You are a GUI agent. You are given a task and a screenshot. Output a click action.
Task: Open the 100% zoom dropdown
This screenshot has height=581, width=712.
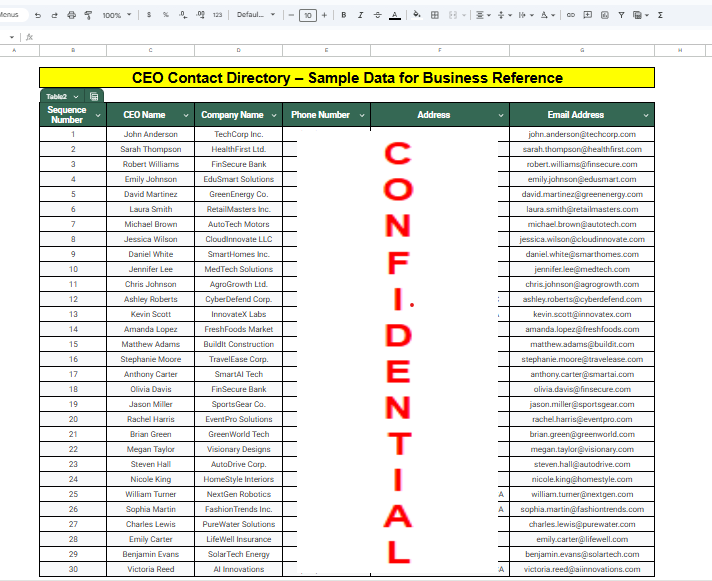117,15
